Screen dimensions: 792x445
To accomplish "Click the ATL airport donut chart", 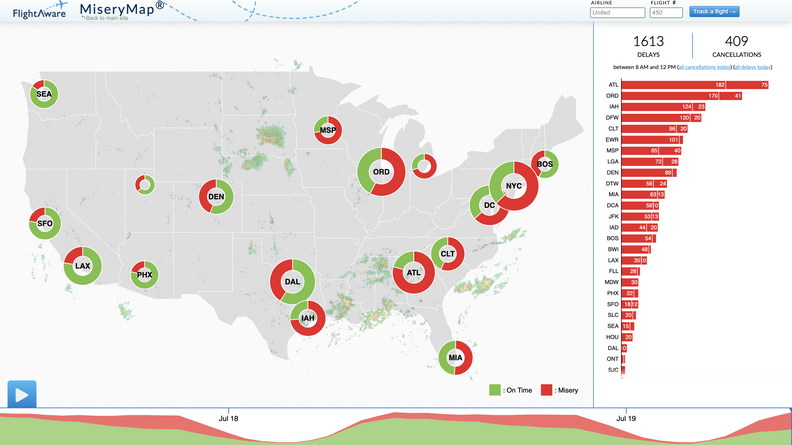I will pyautogui.click(x=414, y=273).
